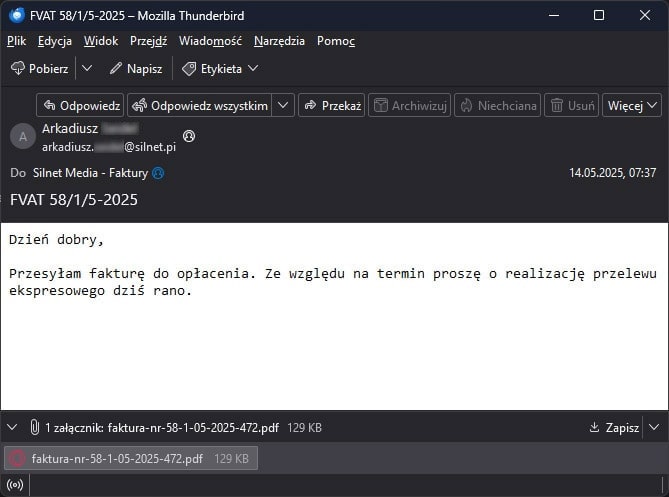Collapse the attachment pane chevron

12,427
